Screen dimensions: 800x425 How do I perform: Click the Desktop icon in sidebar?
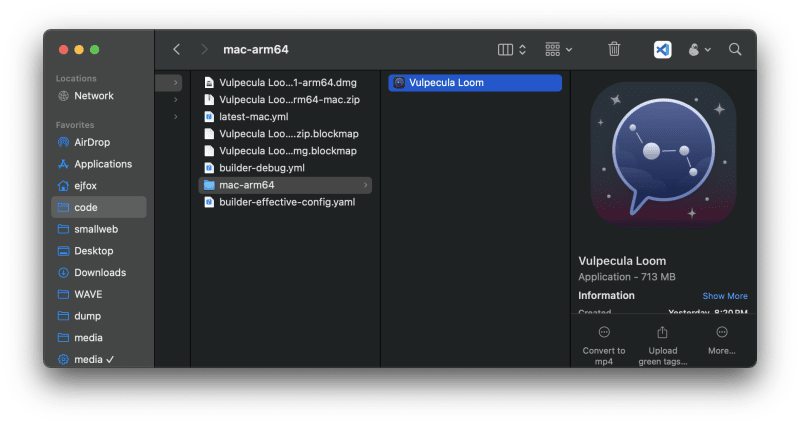(x=63, y=251)
